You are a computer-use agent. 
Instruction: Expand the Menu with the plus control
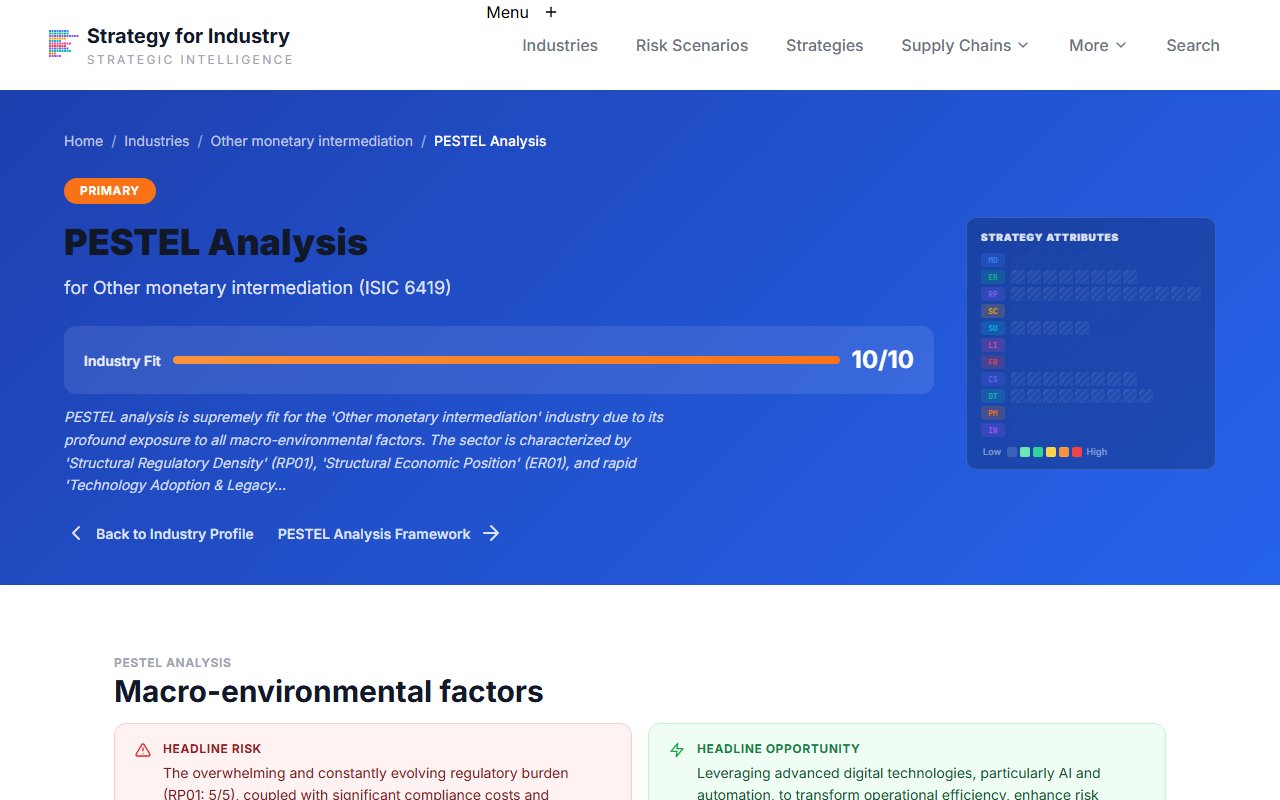coord(550,12)
